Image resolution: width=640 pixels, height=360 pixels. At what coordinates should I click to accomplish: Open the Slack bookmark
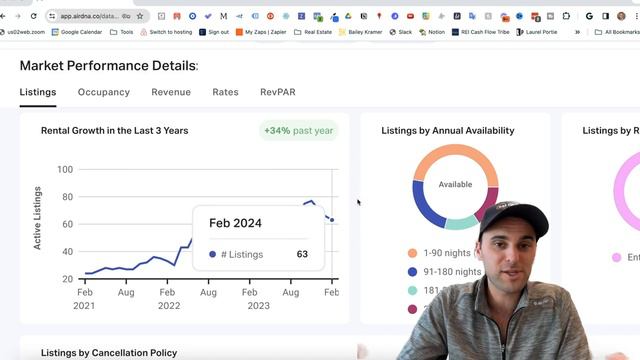tap(400, 32)
